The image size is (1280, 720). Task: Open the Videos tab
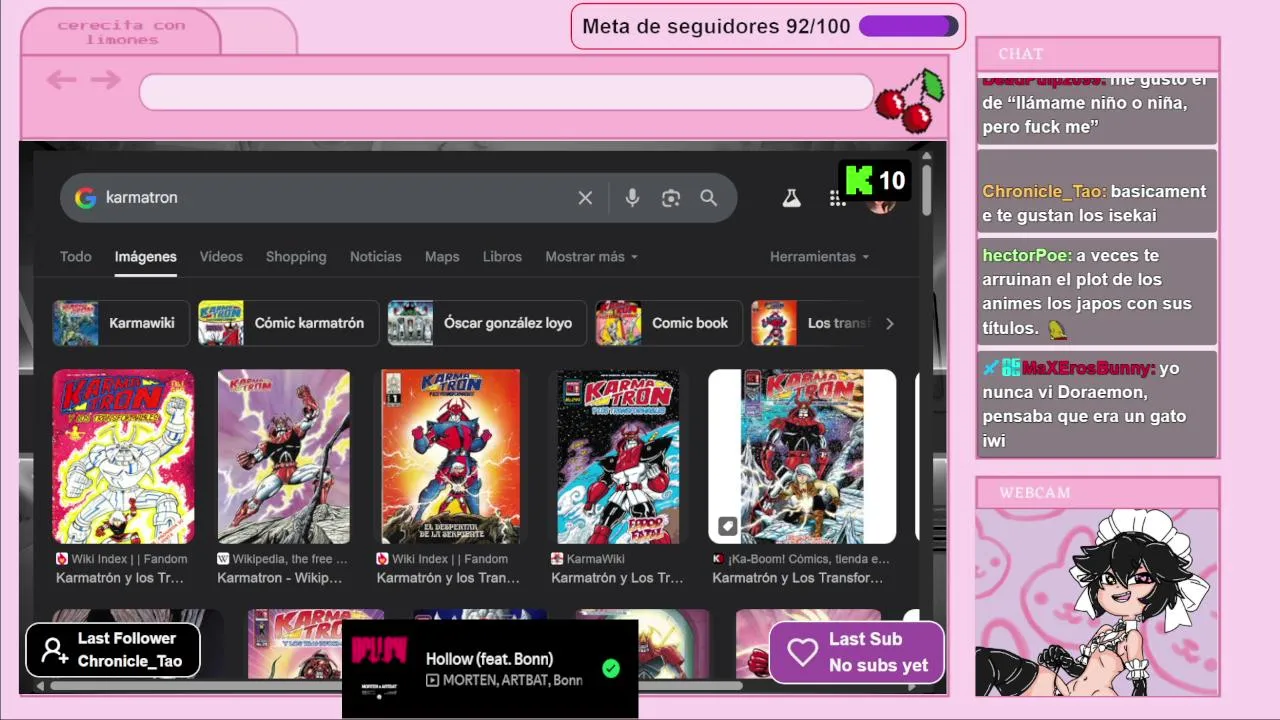pyautogui.click(x=221, y=257)
